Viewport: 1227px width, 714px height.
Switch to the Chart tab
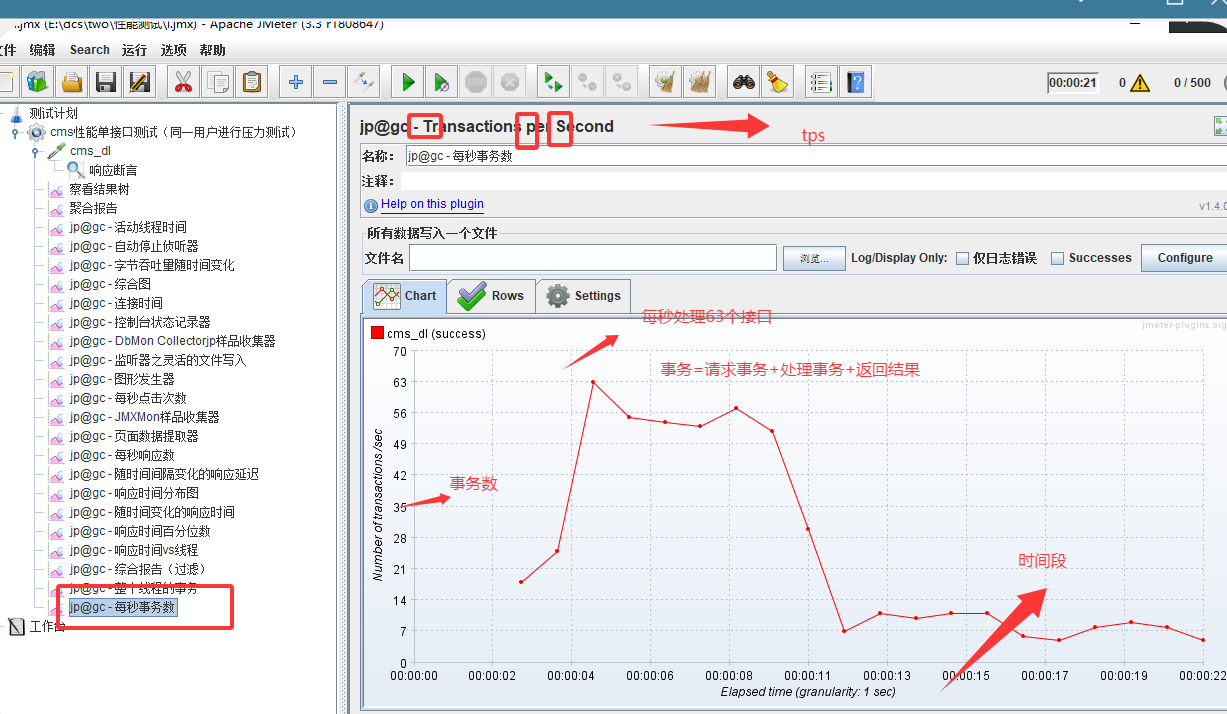point(405,296)
